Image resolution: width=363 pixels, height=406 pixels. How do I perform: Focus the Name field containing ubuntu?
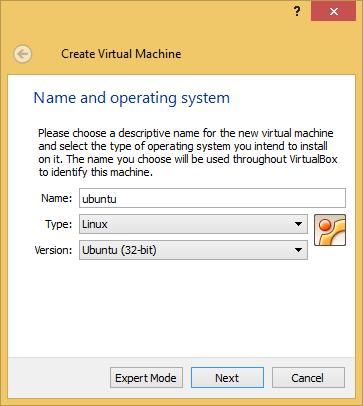(x=212, y=198)
